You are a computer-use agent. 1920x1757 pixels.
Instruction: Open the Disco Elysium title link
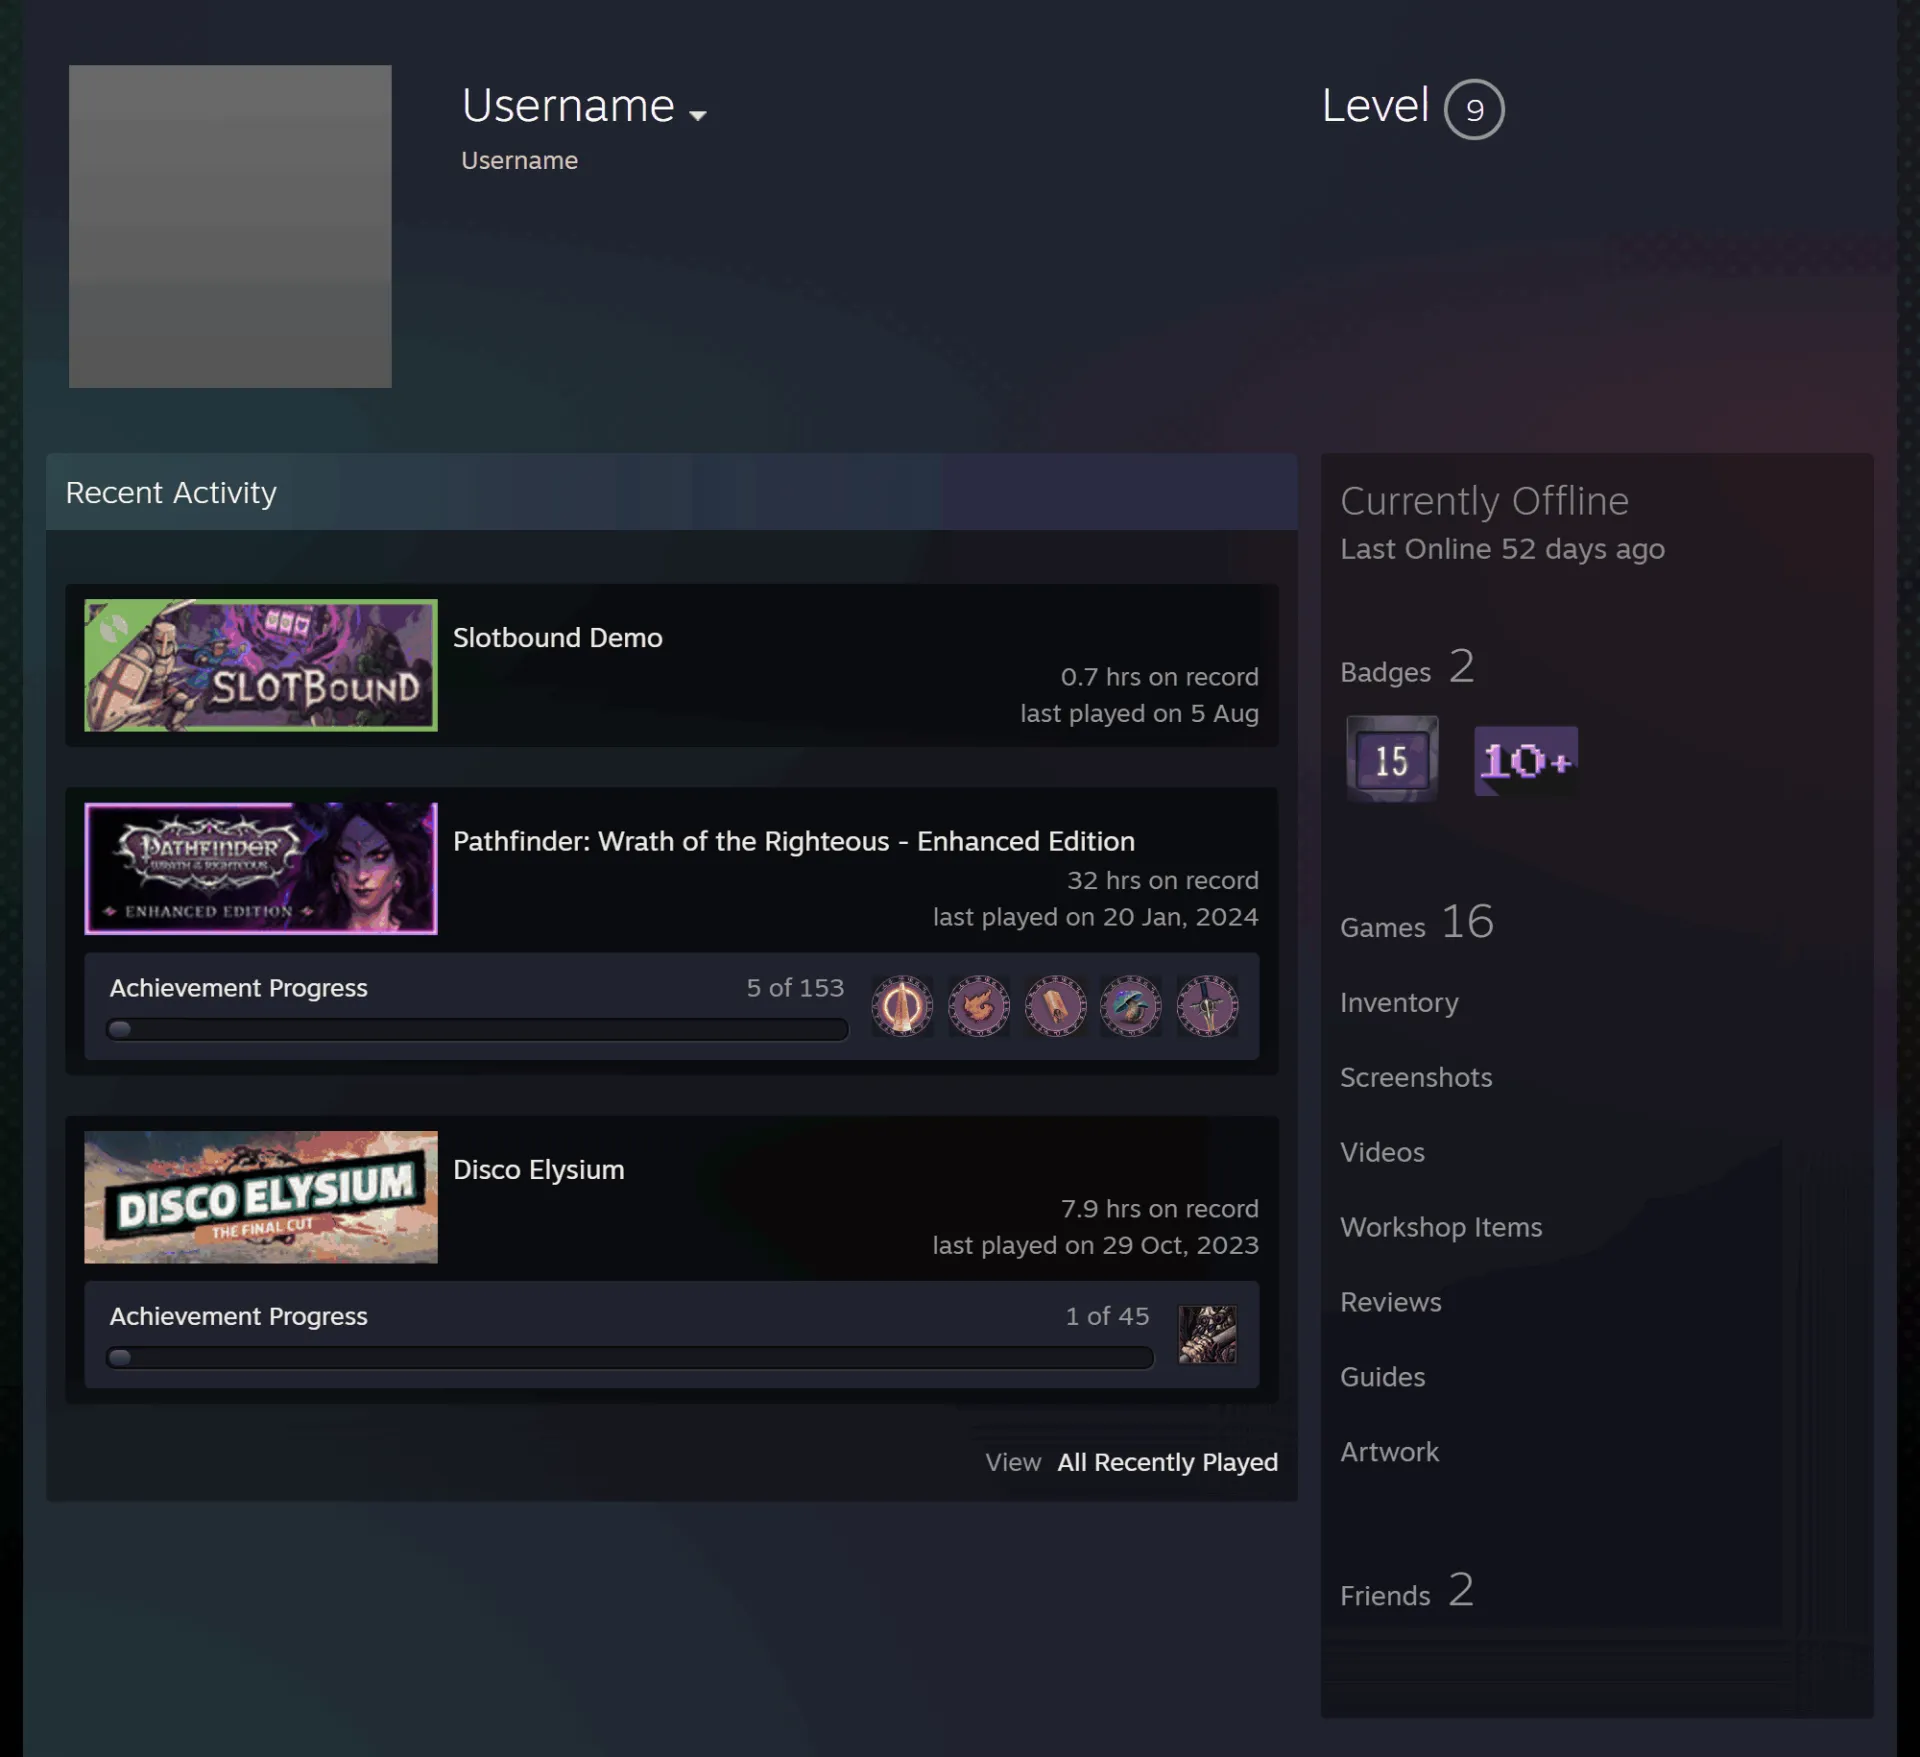click(538, 1170)
